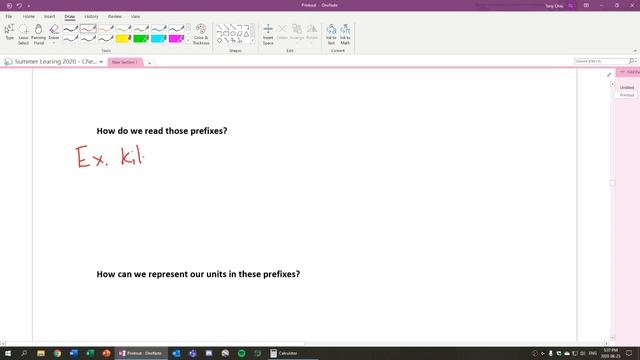The height and width of the screenshot is (360, 640).
Task: Click the Windows Start button
Action: 8,353
